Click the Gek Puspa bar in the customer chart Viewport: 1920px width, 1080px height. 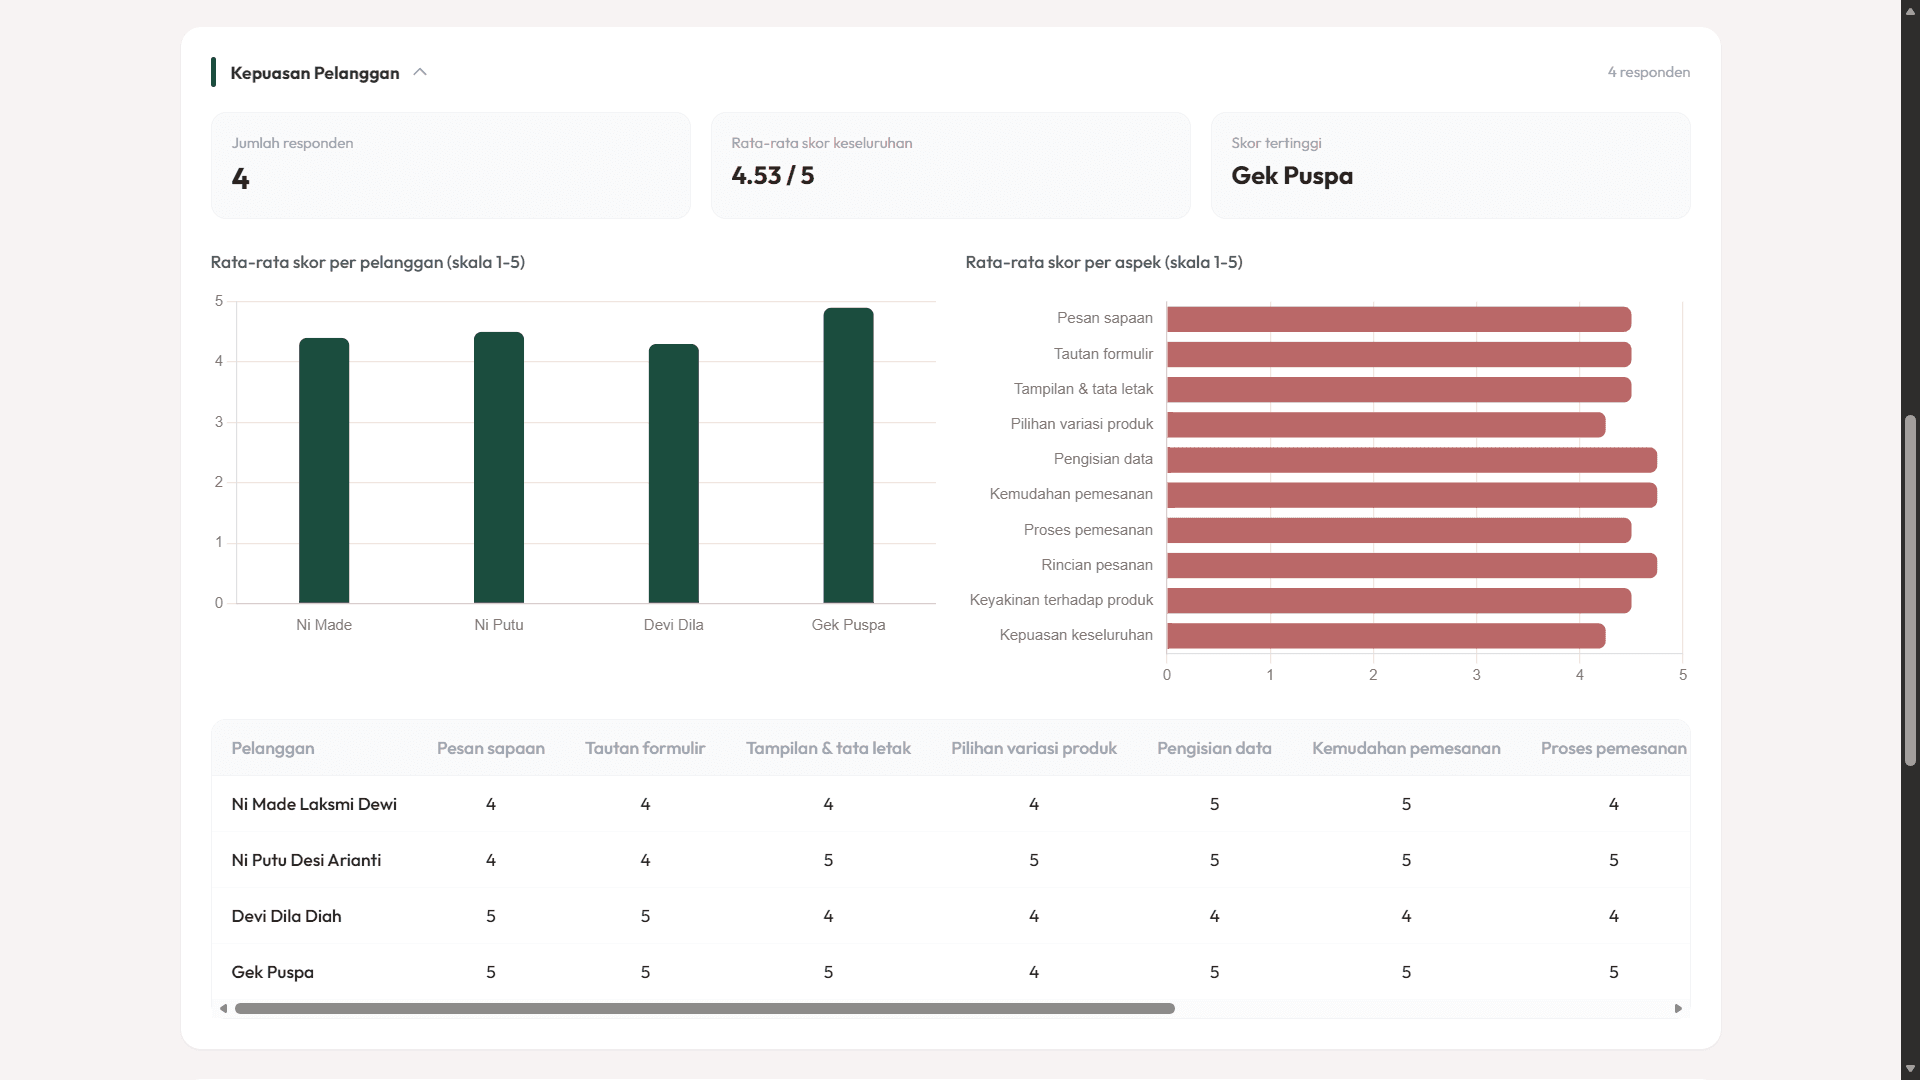849,455
